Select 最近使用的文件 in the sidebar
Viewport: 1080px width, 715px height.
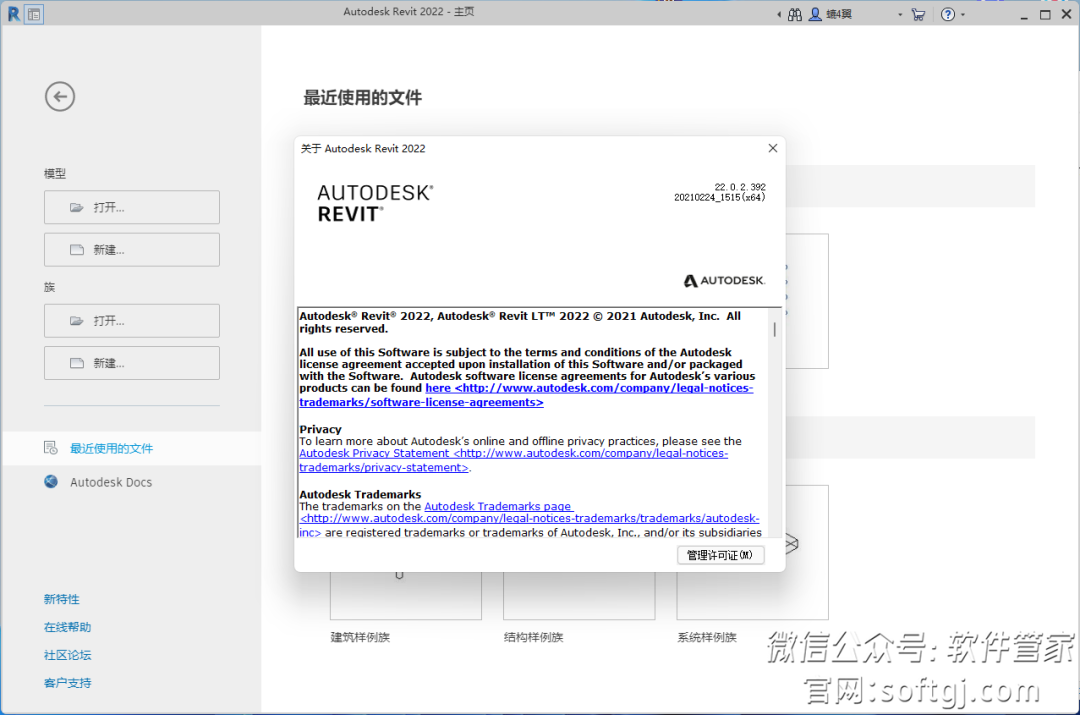click(111, 448)
